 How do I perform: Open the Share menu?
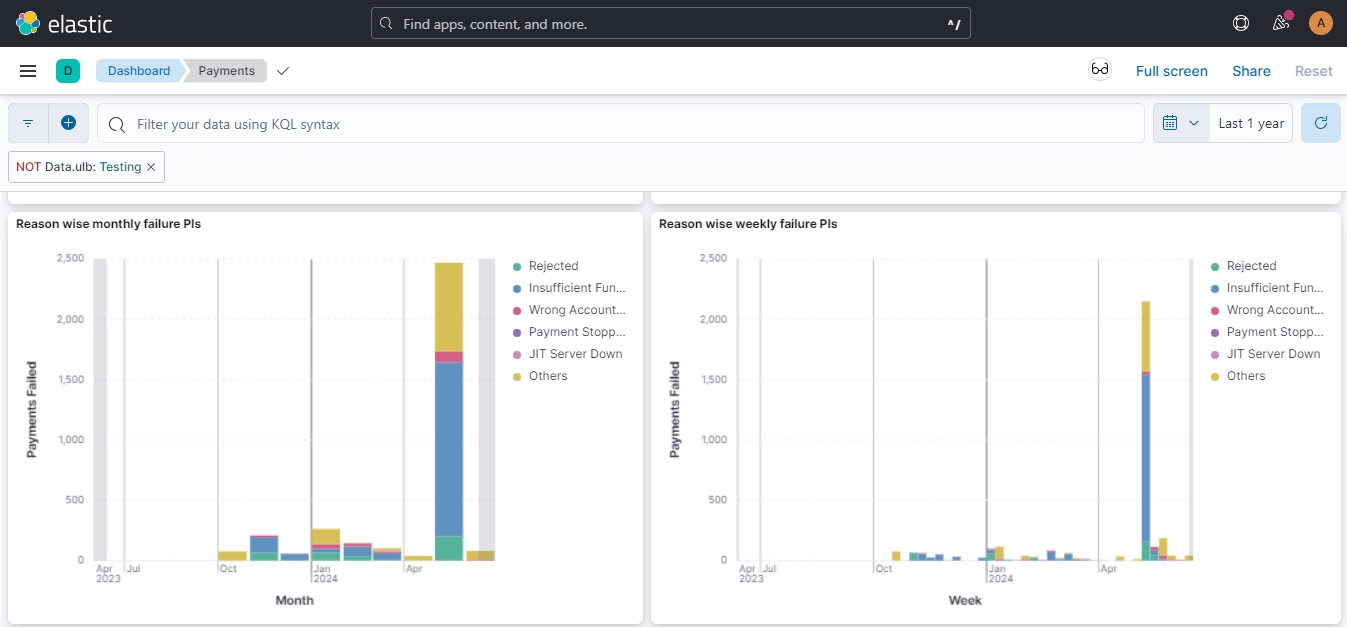(x=1251, y=71)
